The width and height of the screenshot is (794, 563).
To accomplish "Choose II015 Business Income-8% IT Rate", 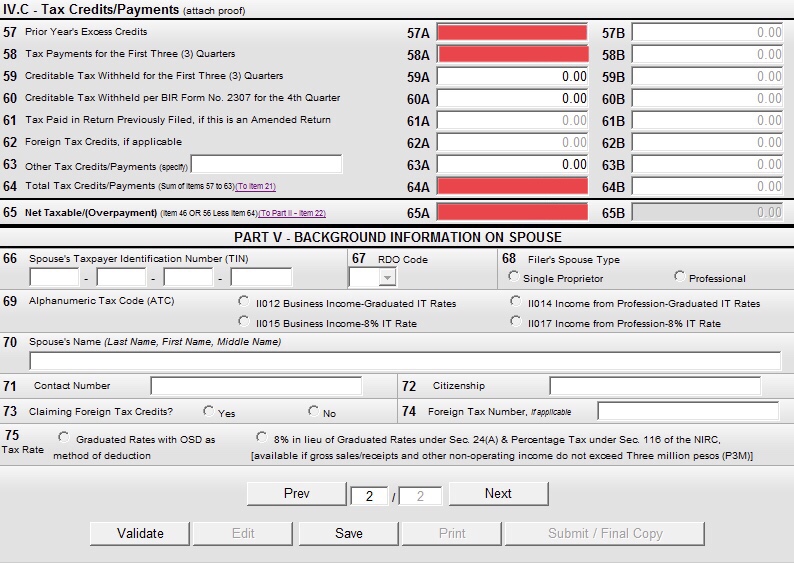I will pyautogui.click(x=244, y=322).
